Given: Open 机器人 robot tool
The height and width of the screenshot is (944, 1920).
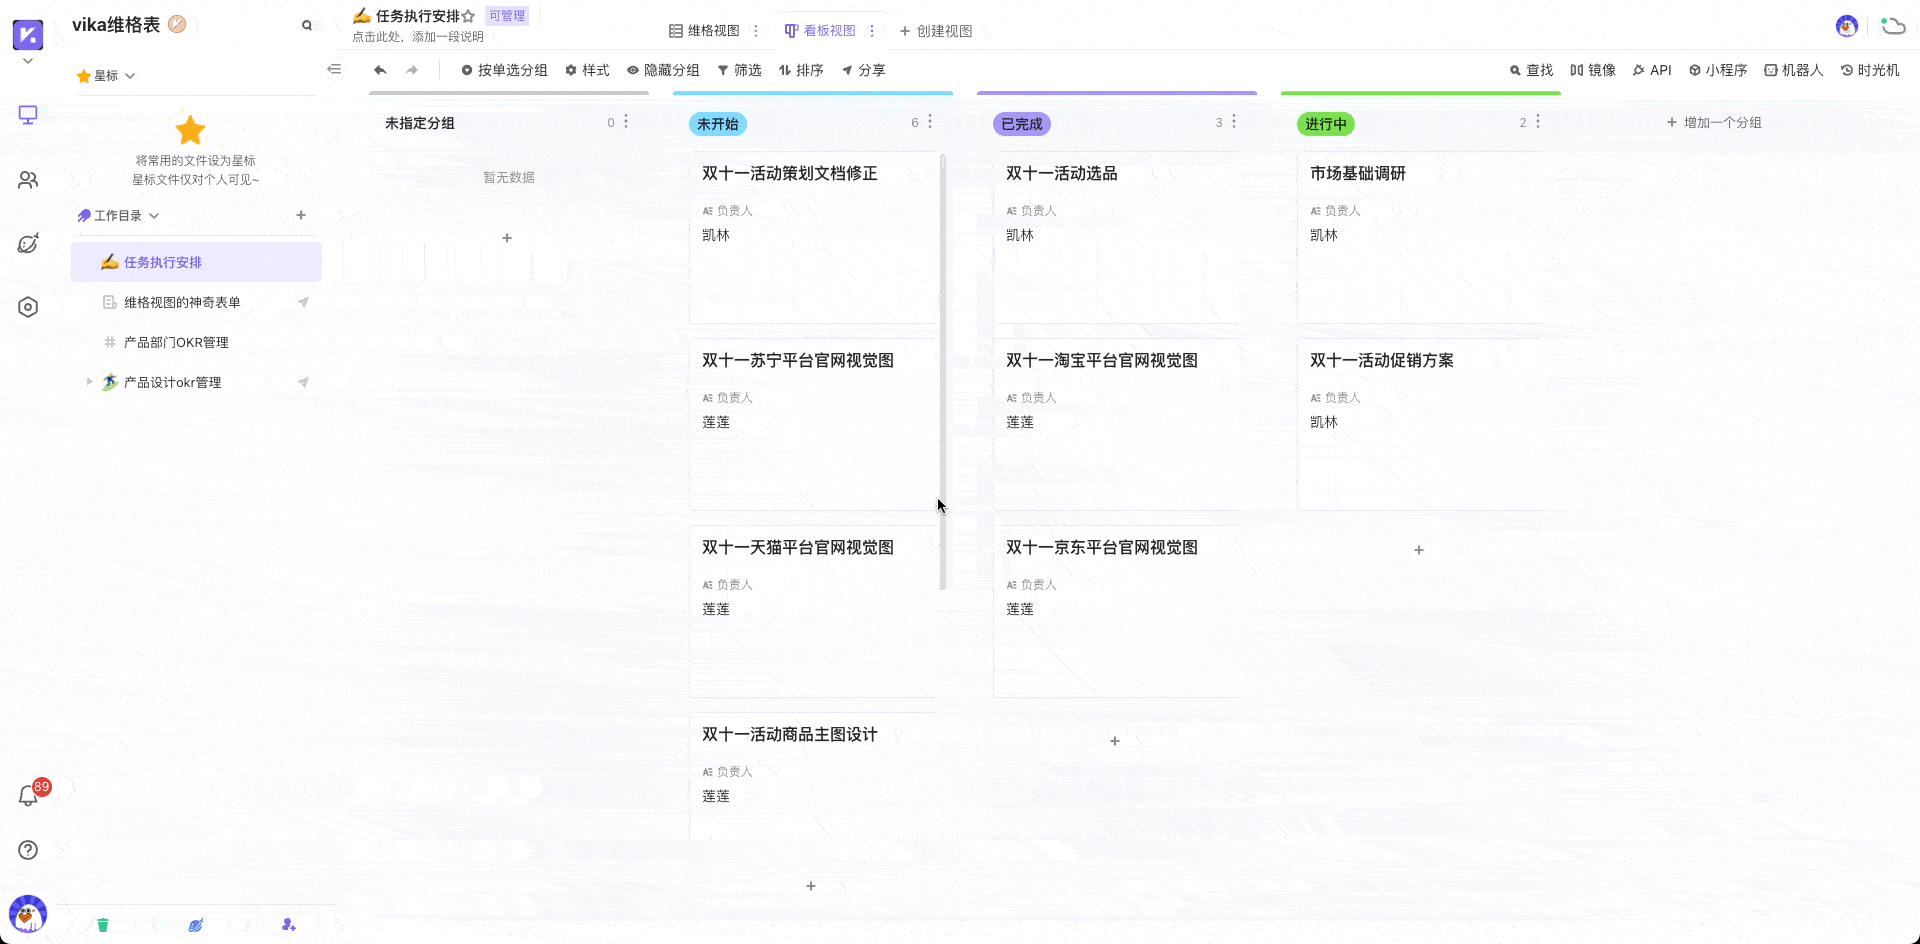Looking at the screenshot, I should [x=1794, y=70].
